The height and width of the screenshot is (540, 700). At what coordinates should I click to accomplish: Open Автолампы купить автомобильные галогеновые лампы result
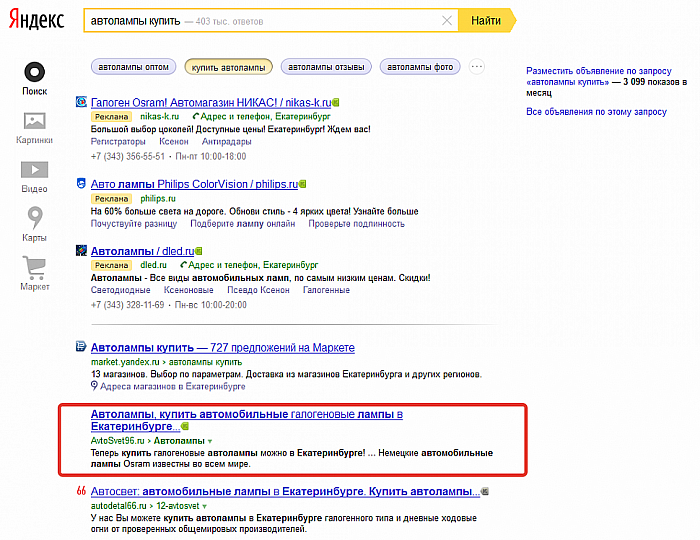246,420
